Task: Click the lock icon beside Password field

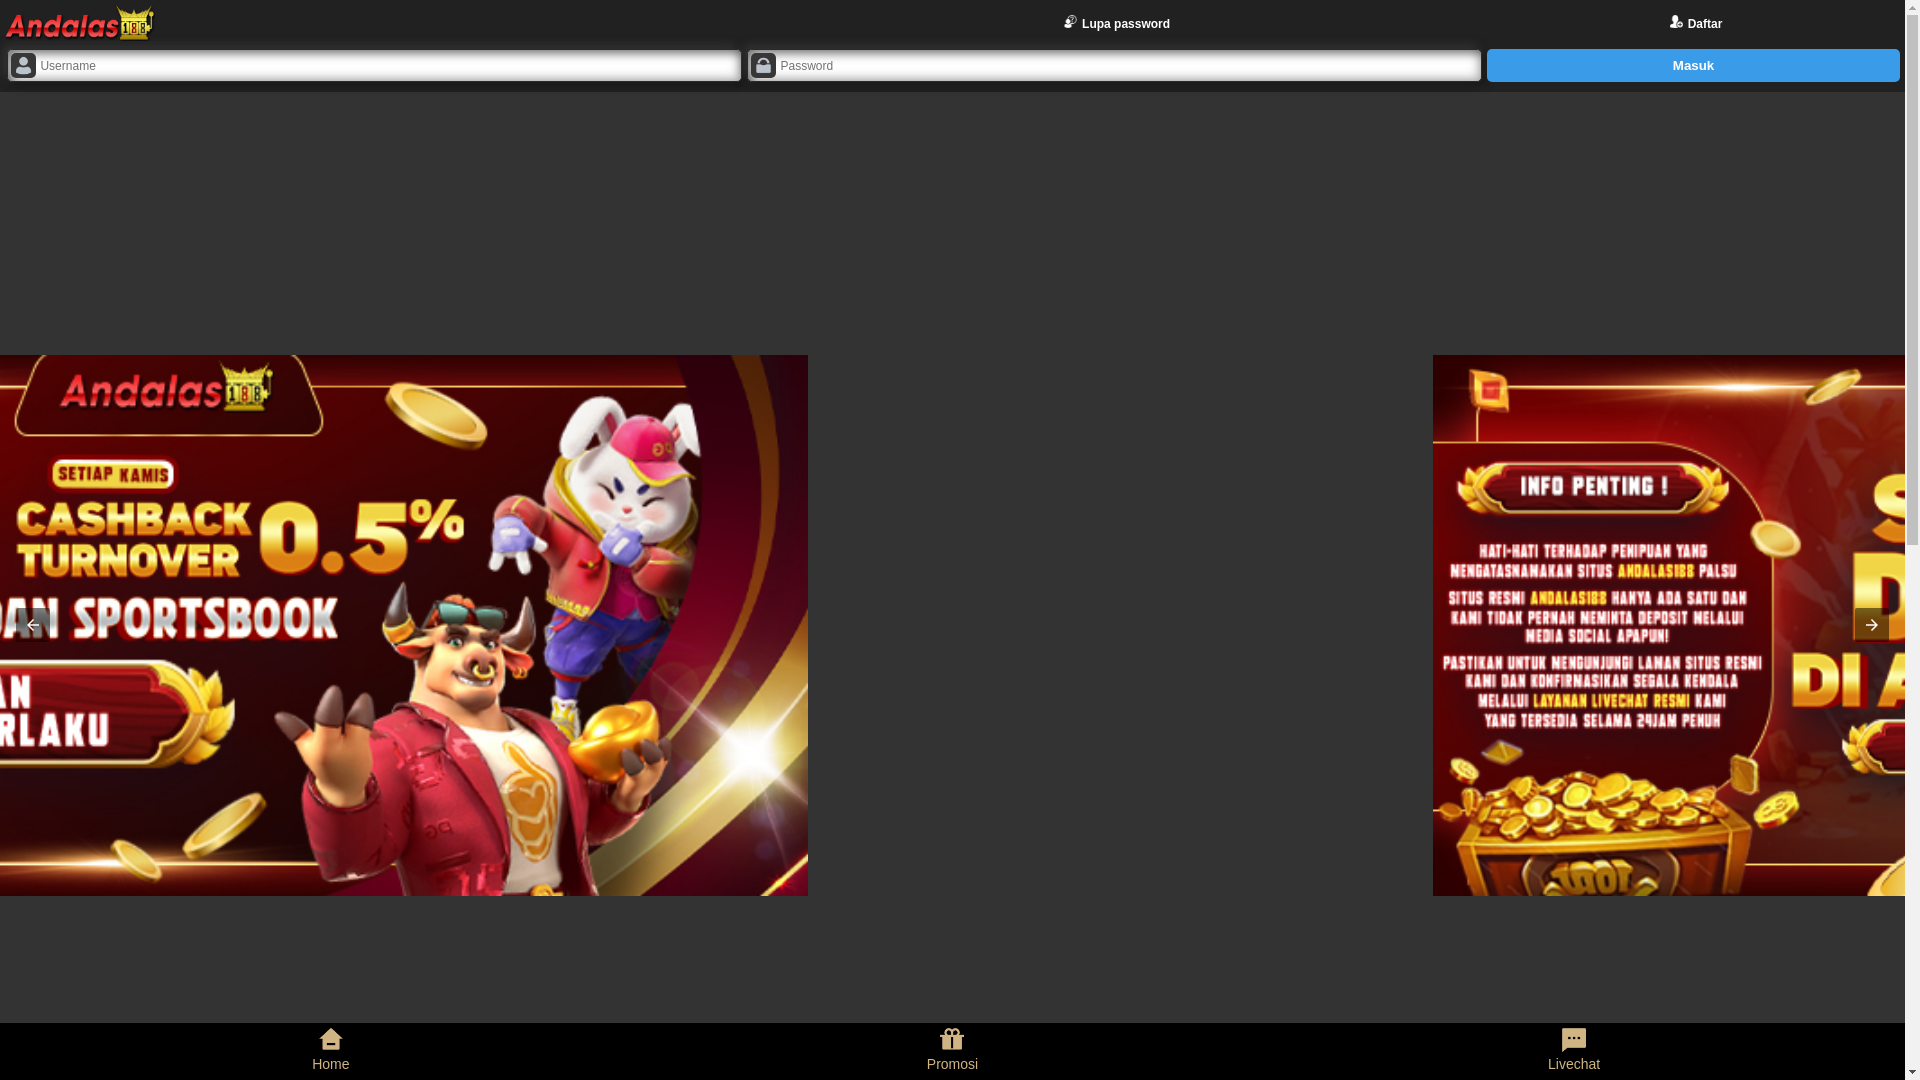Action: pyautogui.click(x=763, y=66)
